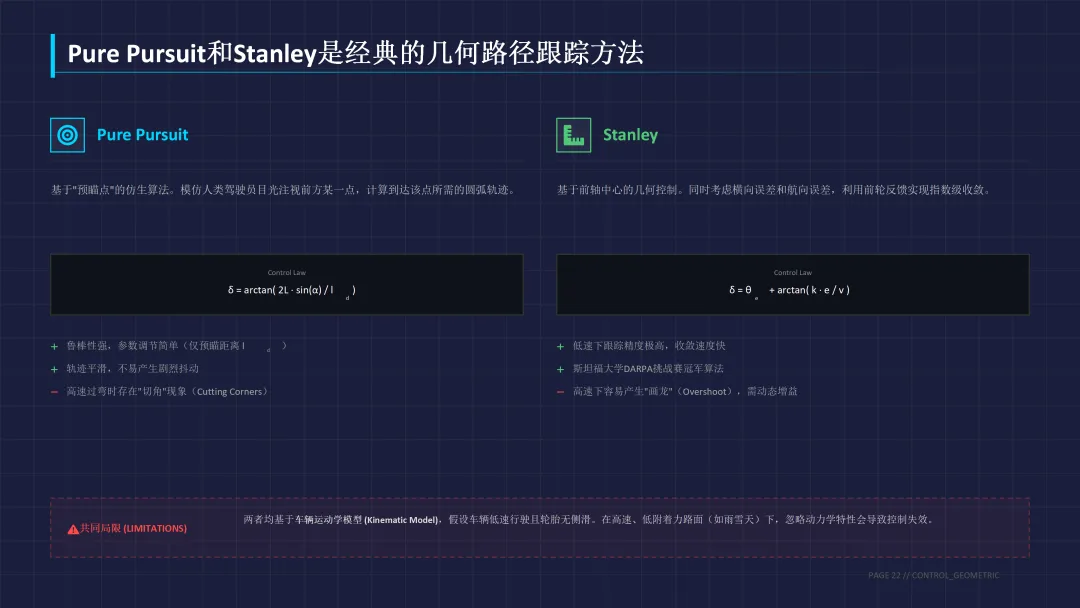
Task: Click the plus icon beside 轨迹平滑
Action: click(54, 369)
